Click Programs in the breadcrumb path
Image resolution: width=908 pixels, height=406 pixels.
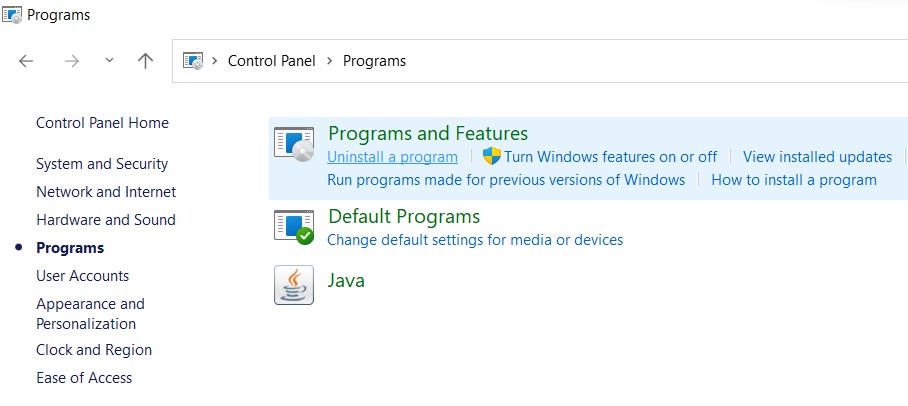point(374,61)
